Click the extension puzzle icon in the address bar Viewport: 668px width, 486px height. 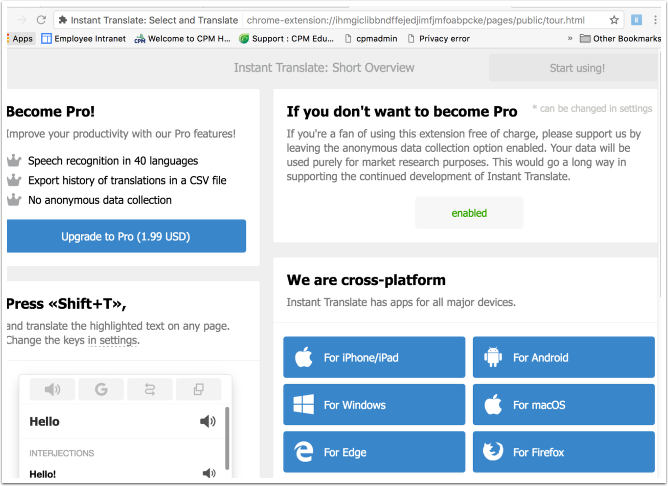pos(63,20)
